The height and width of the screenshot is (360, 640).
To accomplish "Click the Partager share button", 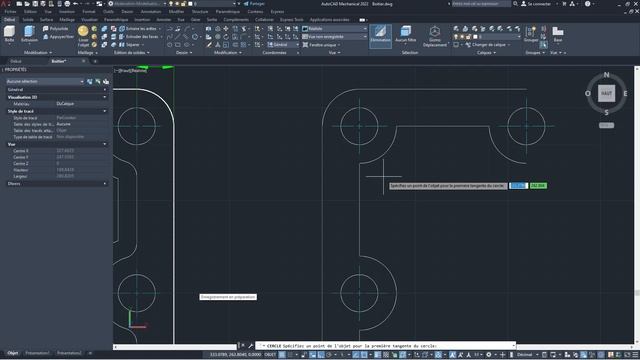I will [x=254, y=4].
